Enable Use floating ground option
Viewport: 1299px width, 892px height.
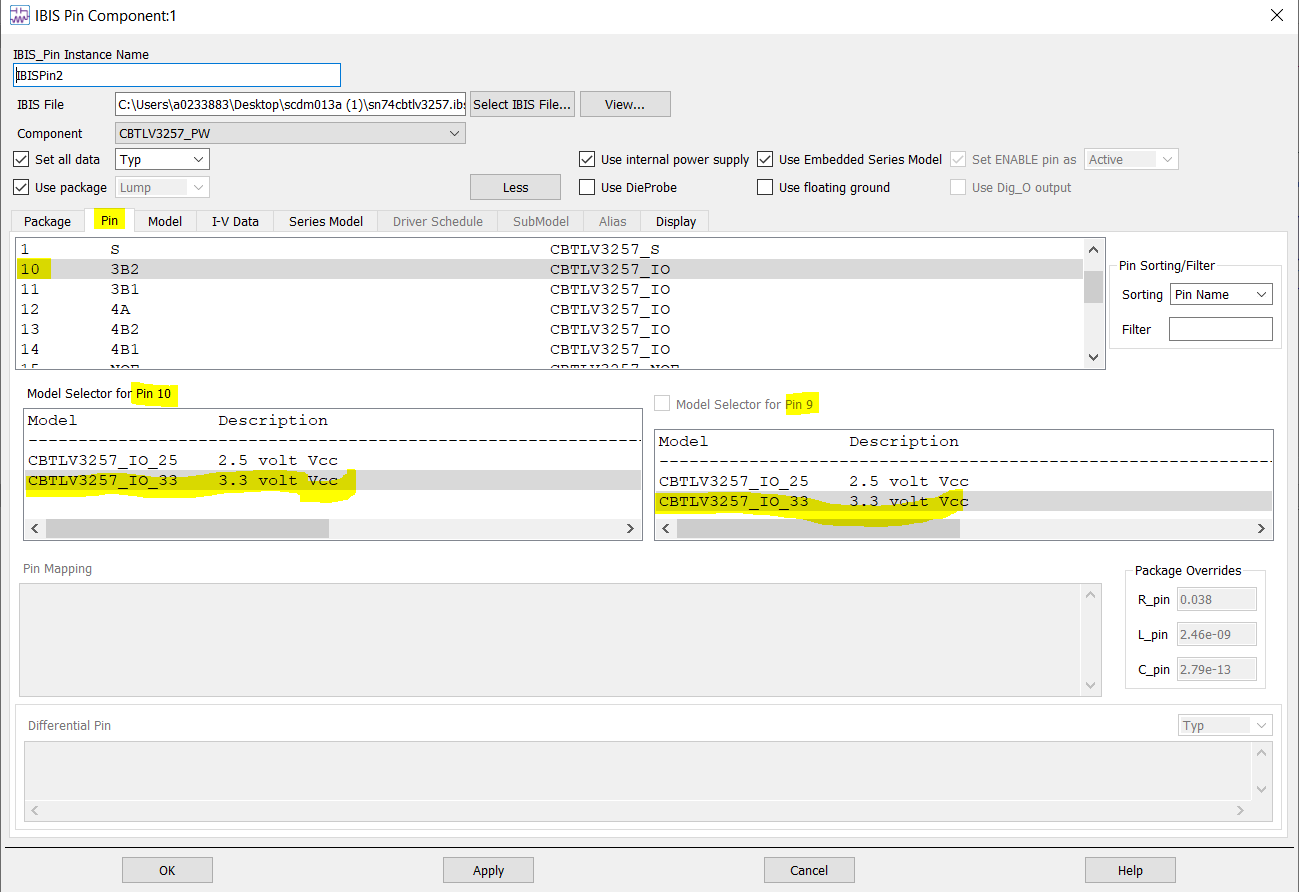point(765,187)
